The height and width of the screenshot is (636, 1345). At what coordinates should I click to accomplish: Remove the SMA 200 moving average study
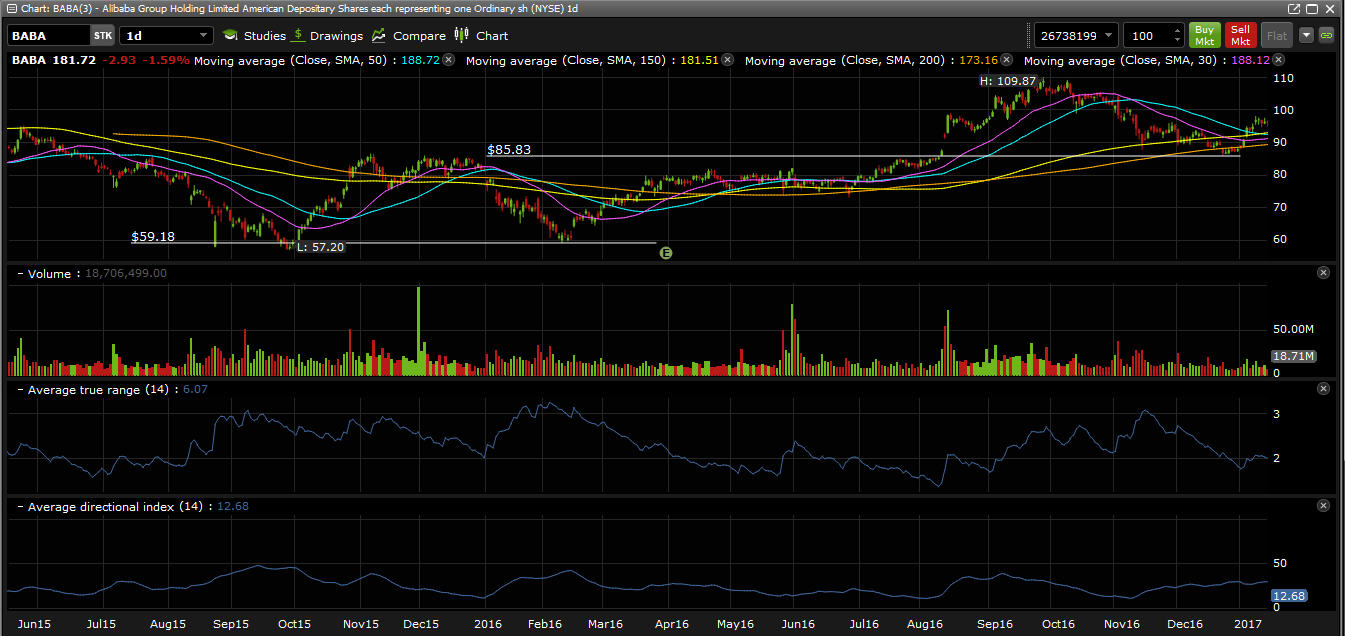(1006, 60)
